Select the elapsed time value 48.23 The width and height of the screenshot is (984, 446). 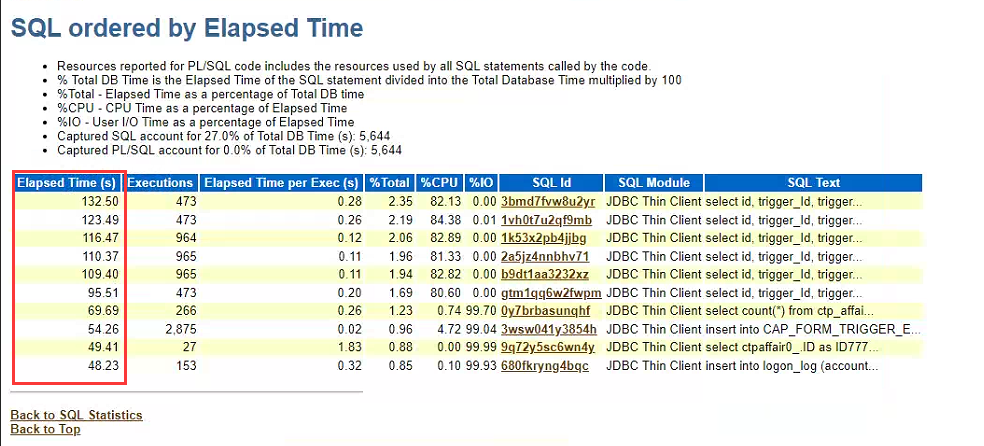[x=104, y=365]
